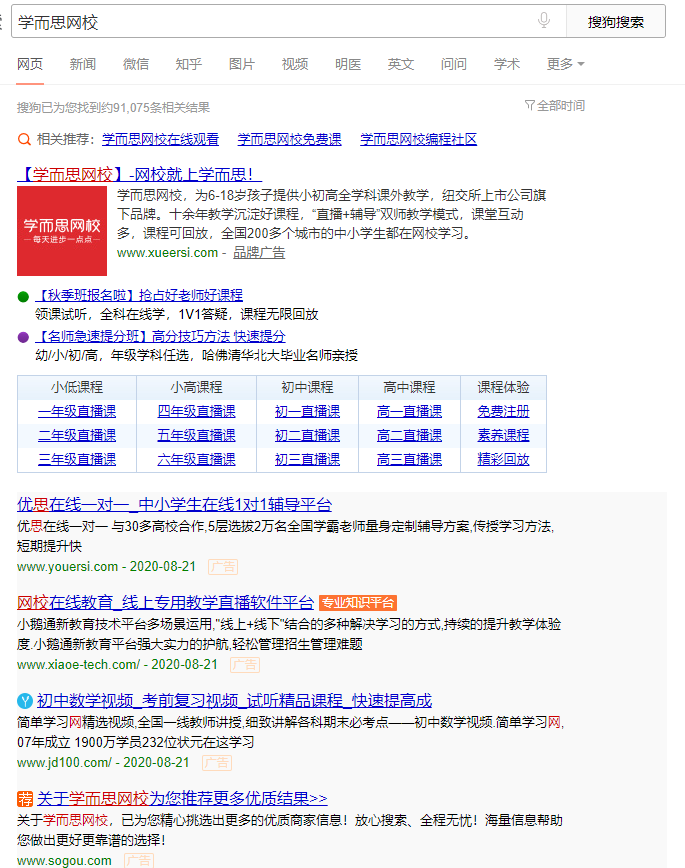Open the 优思在线一对一 result title
The image size is (685, 868).
(174, 504)
